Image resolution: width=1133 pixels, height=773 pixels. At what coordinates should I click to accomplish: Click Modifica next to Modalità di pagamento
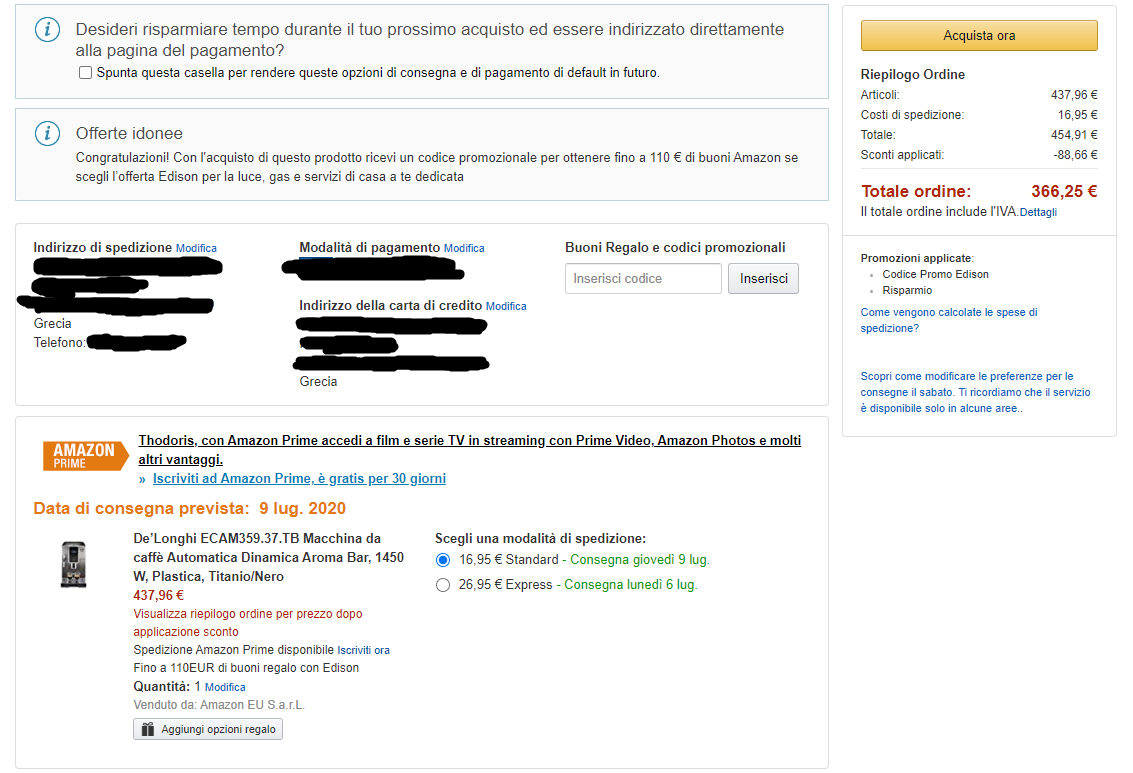464,249
